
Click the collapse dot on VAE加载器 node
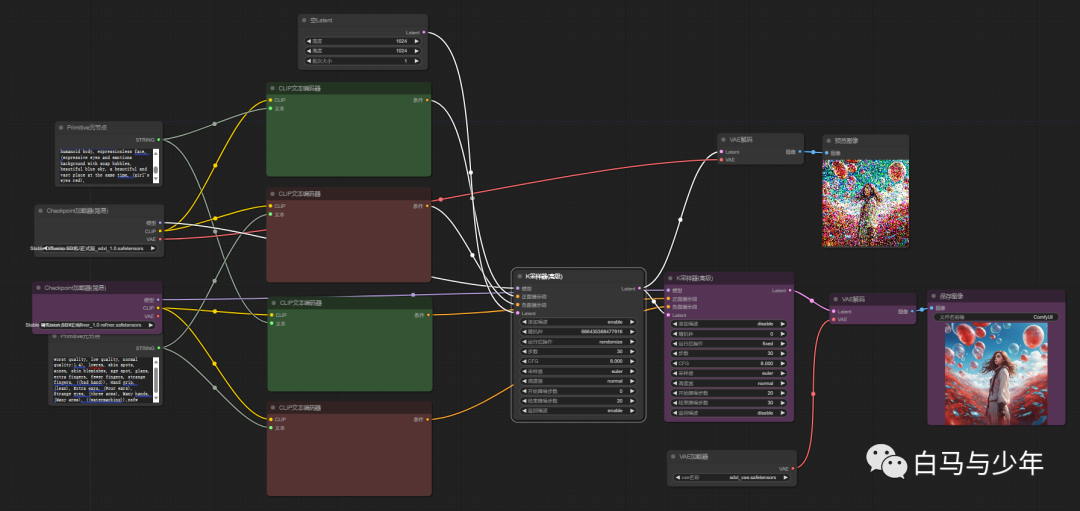pyautogui.click(x=673, y=457)
